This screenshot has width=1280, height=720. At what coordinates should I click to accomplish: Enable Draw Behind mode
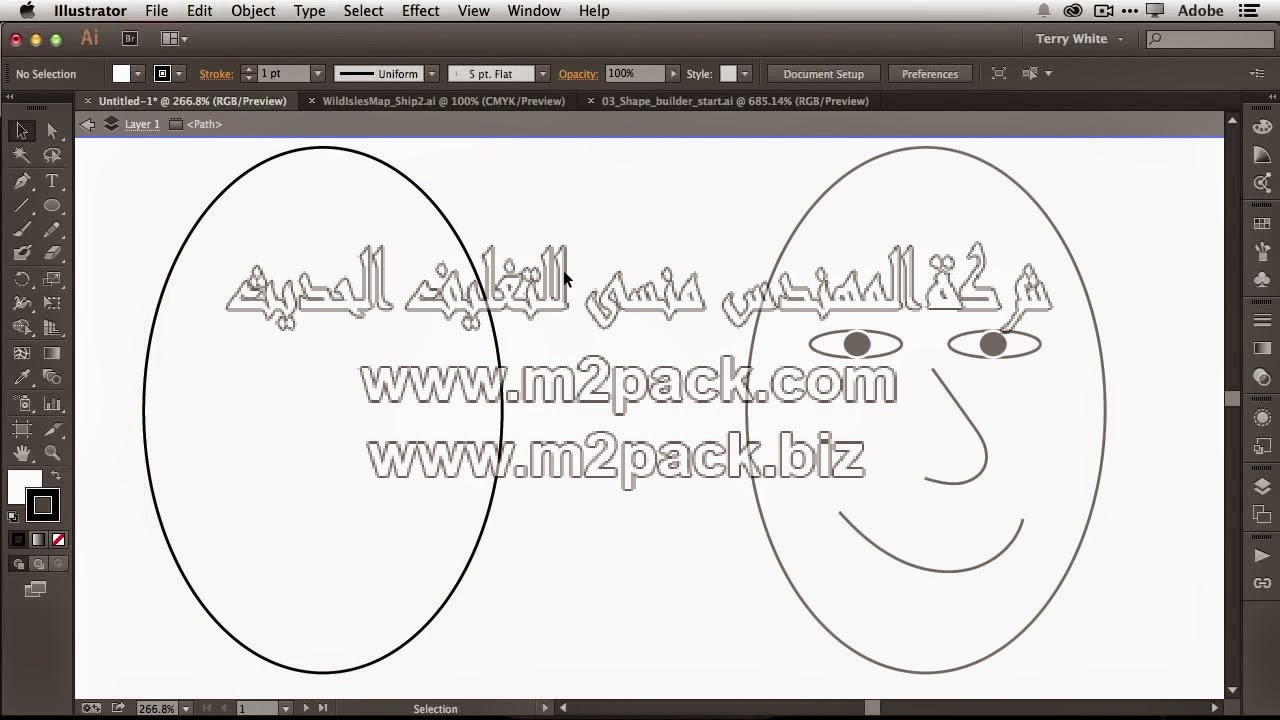click(x=38, y=564)
